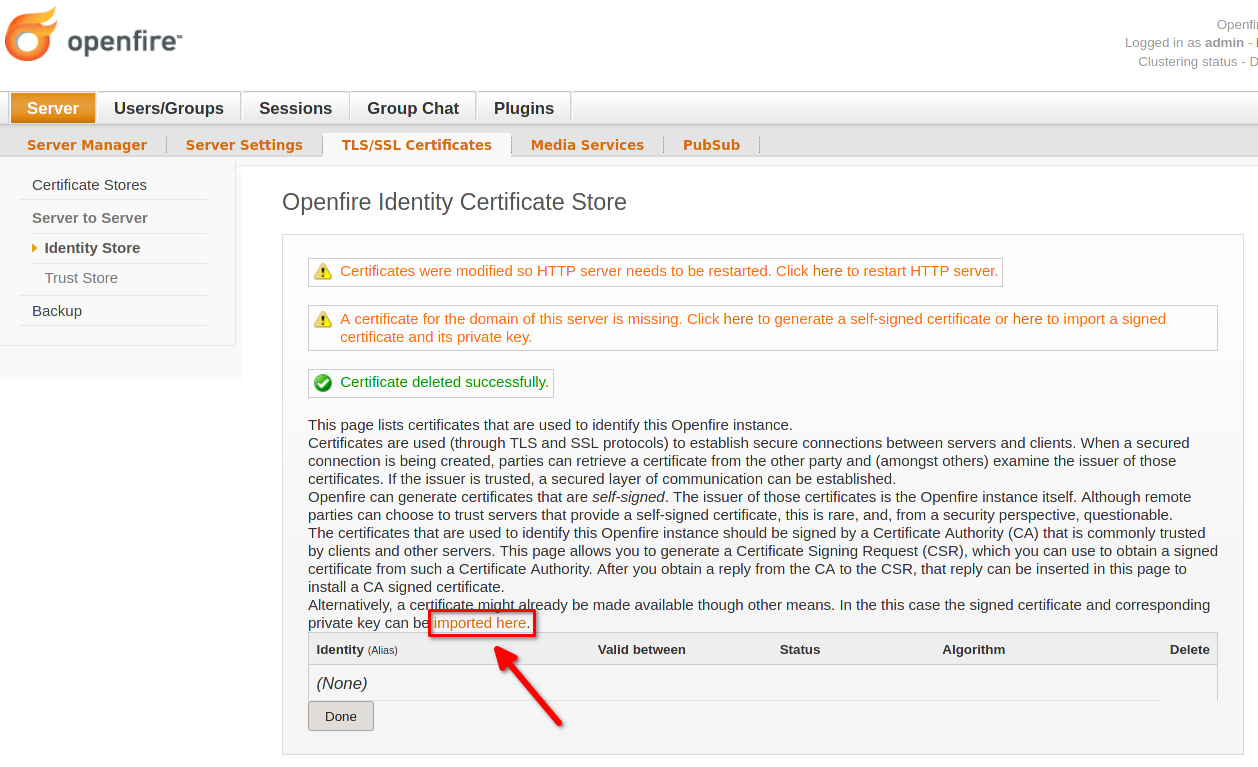Click the missing certificate warning message link
Viewport: 1258px width, 767px height.
coord(753,328)
